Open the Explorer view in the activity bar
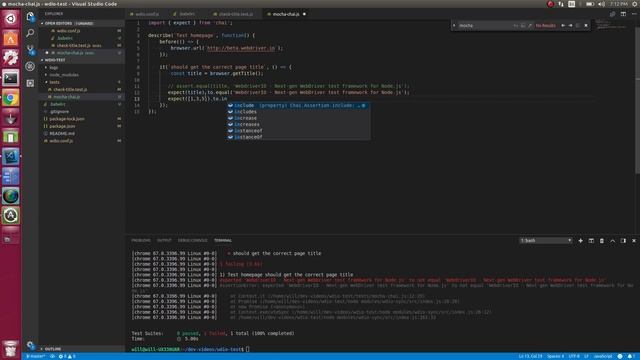 30,17
